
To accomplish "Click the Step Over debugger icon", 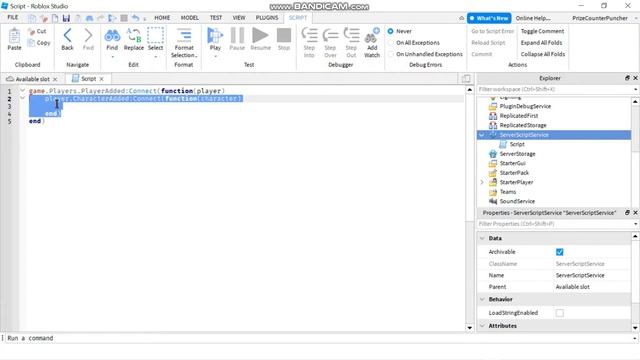I will point(330,35).
